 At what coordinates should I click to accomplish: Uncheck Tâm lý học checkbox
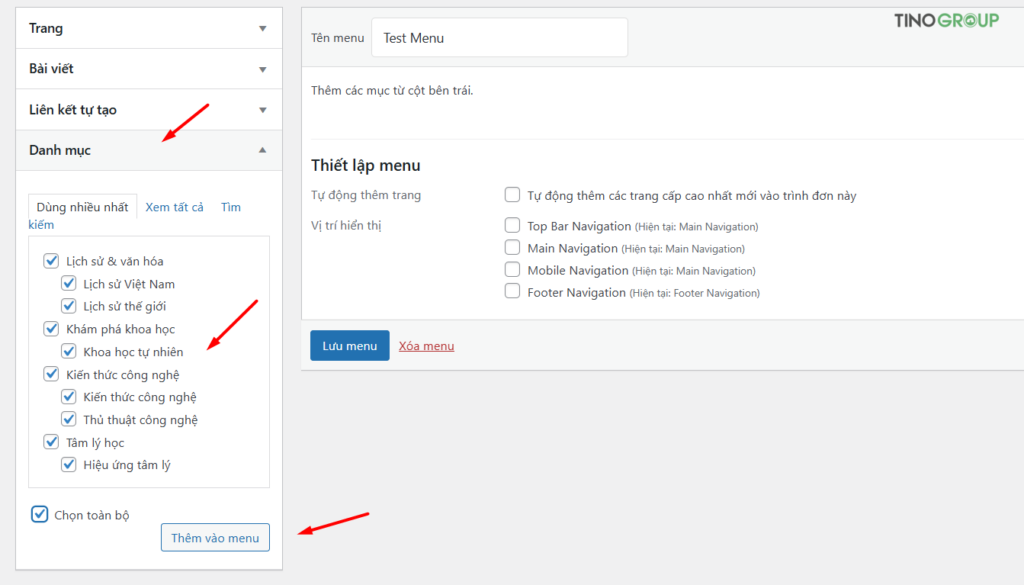(51, 442)
